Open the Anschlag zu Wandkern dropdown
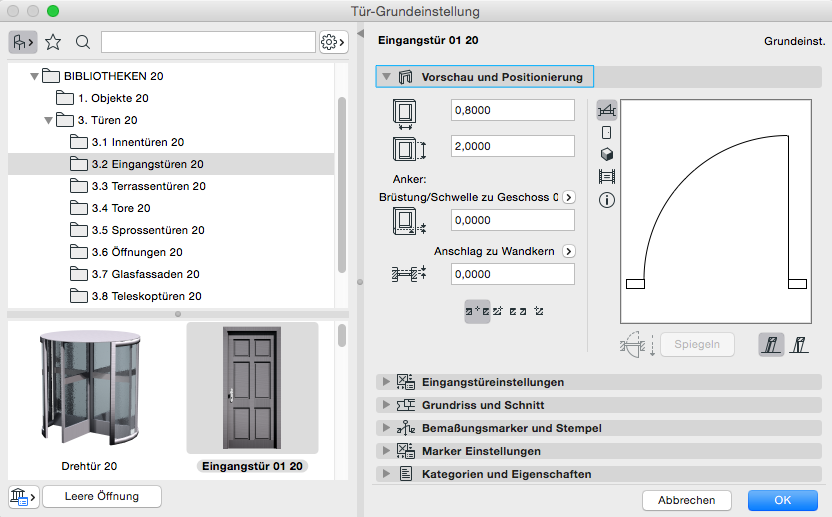The height and width of the screenshot is (517, 832). pos(569,251)
